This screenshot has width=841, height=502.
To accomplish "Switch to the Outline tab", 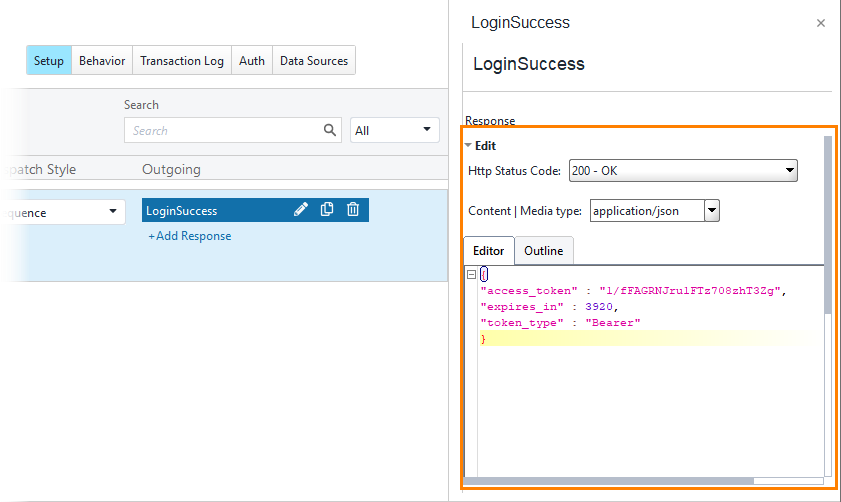I will coord(544,250).
